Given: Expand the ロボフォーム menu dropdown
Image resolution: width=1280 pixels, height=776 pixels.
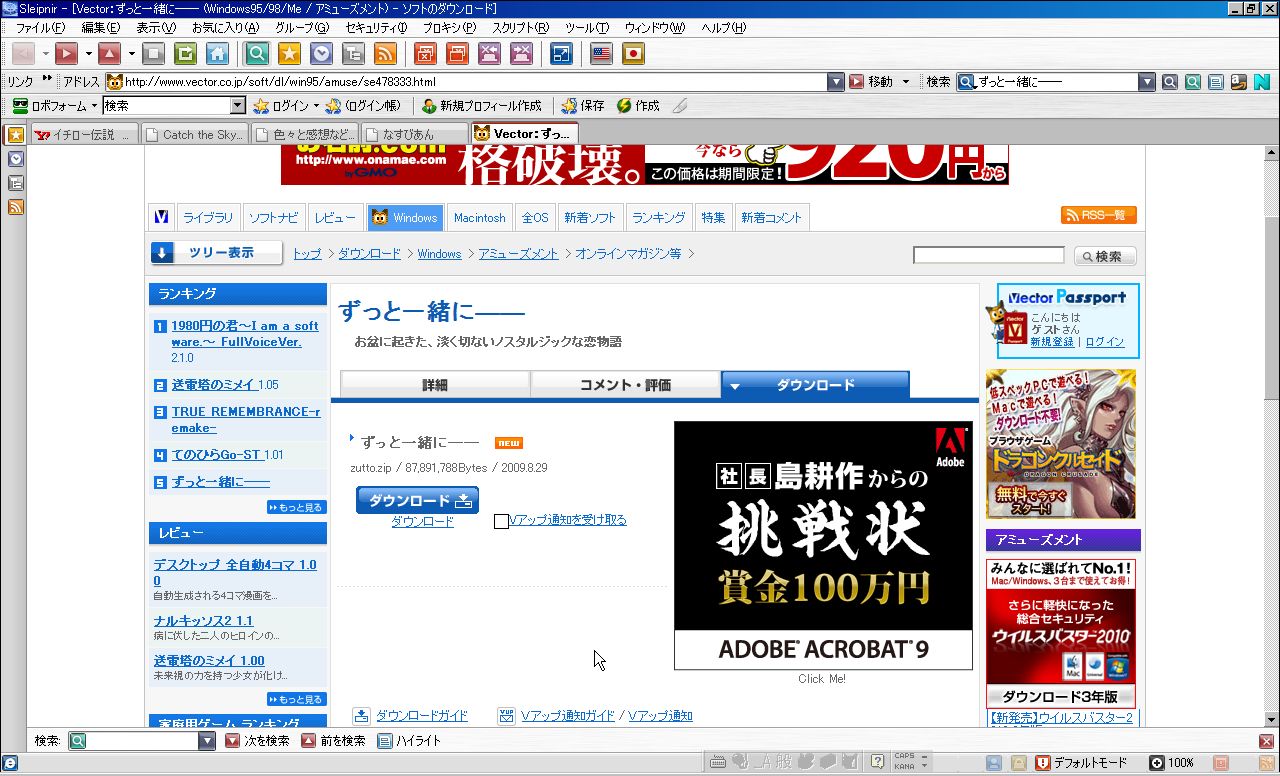Looking at the screenshot, I should [x=95, y=105].
